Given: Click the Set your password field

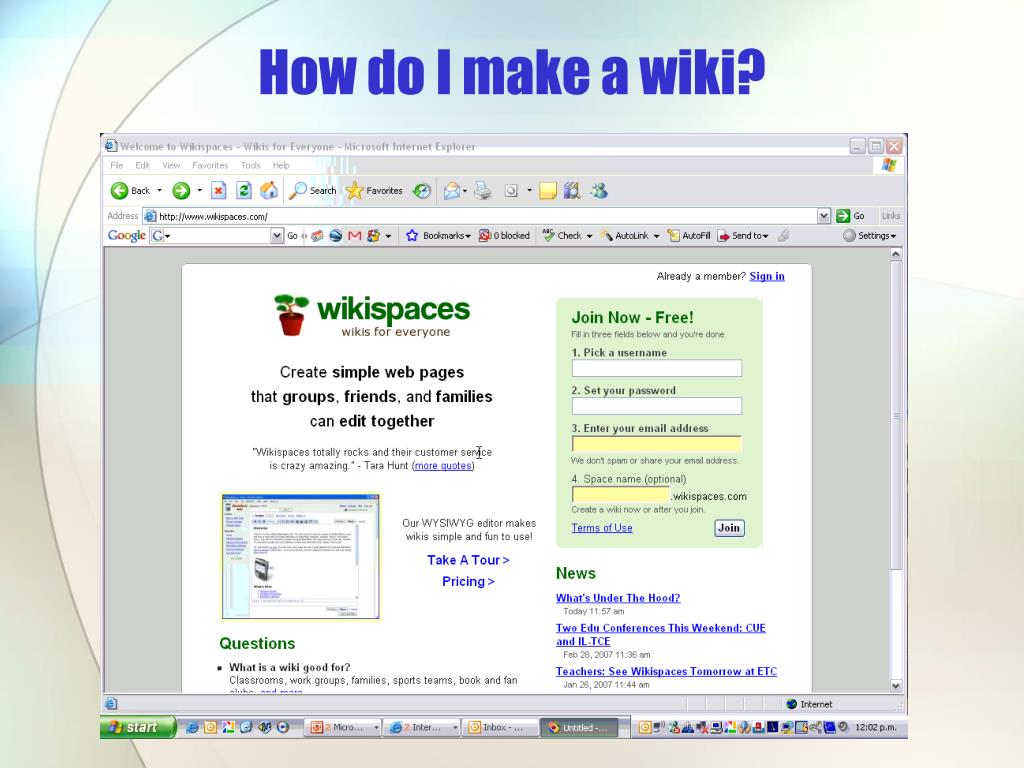Looking at the screenshot, I should click(656, 406).
